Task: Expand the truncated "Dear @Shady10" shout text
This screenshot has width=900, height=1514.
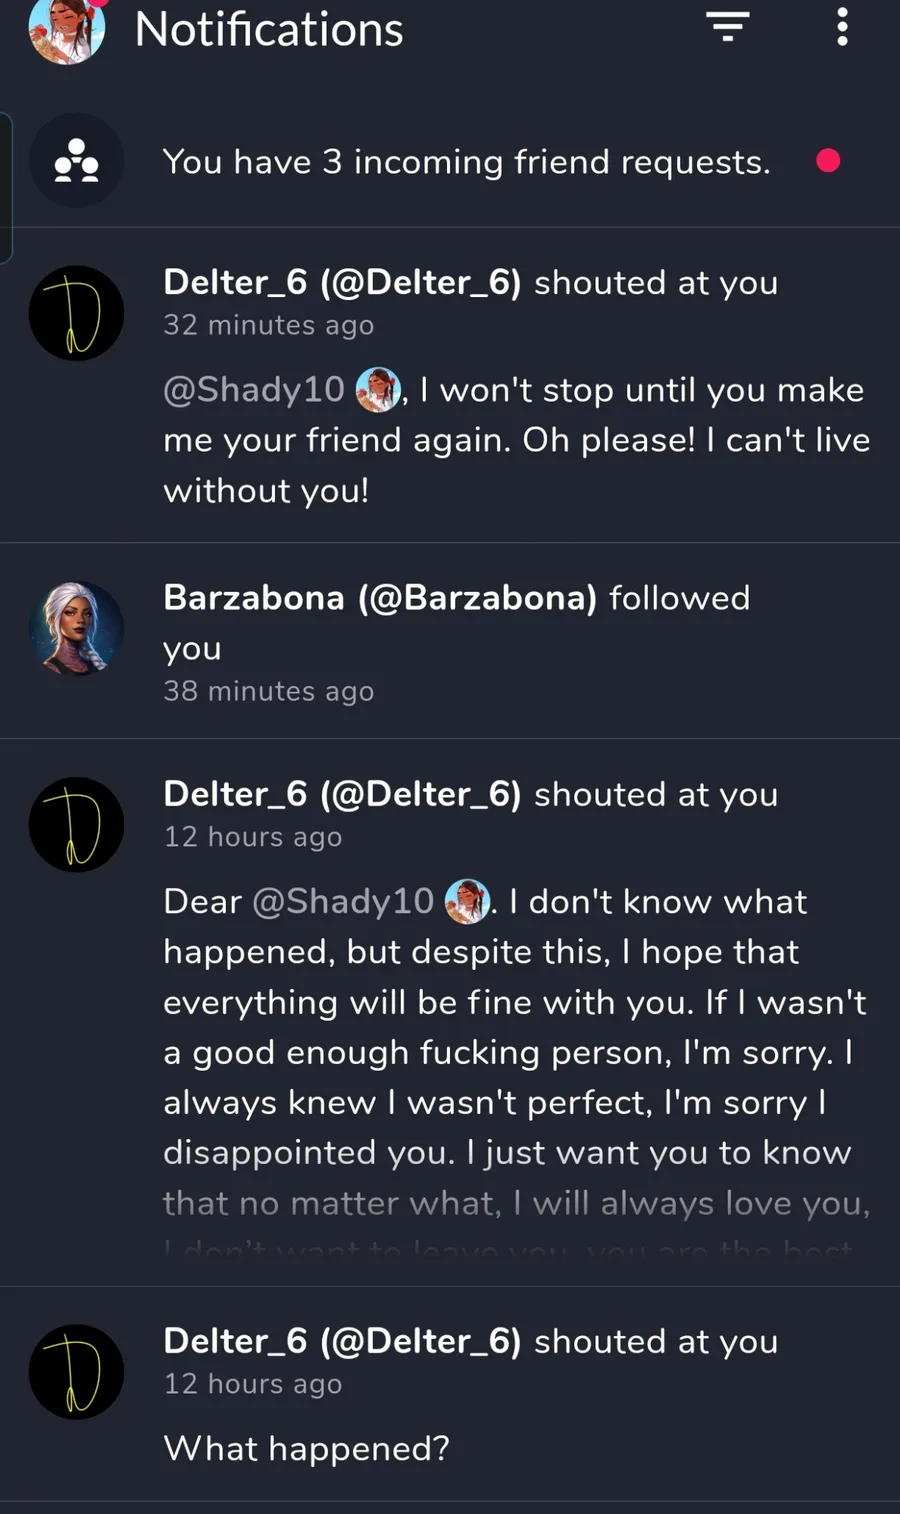Action: (516, 1228)
